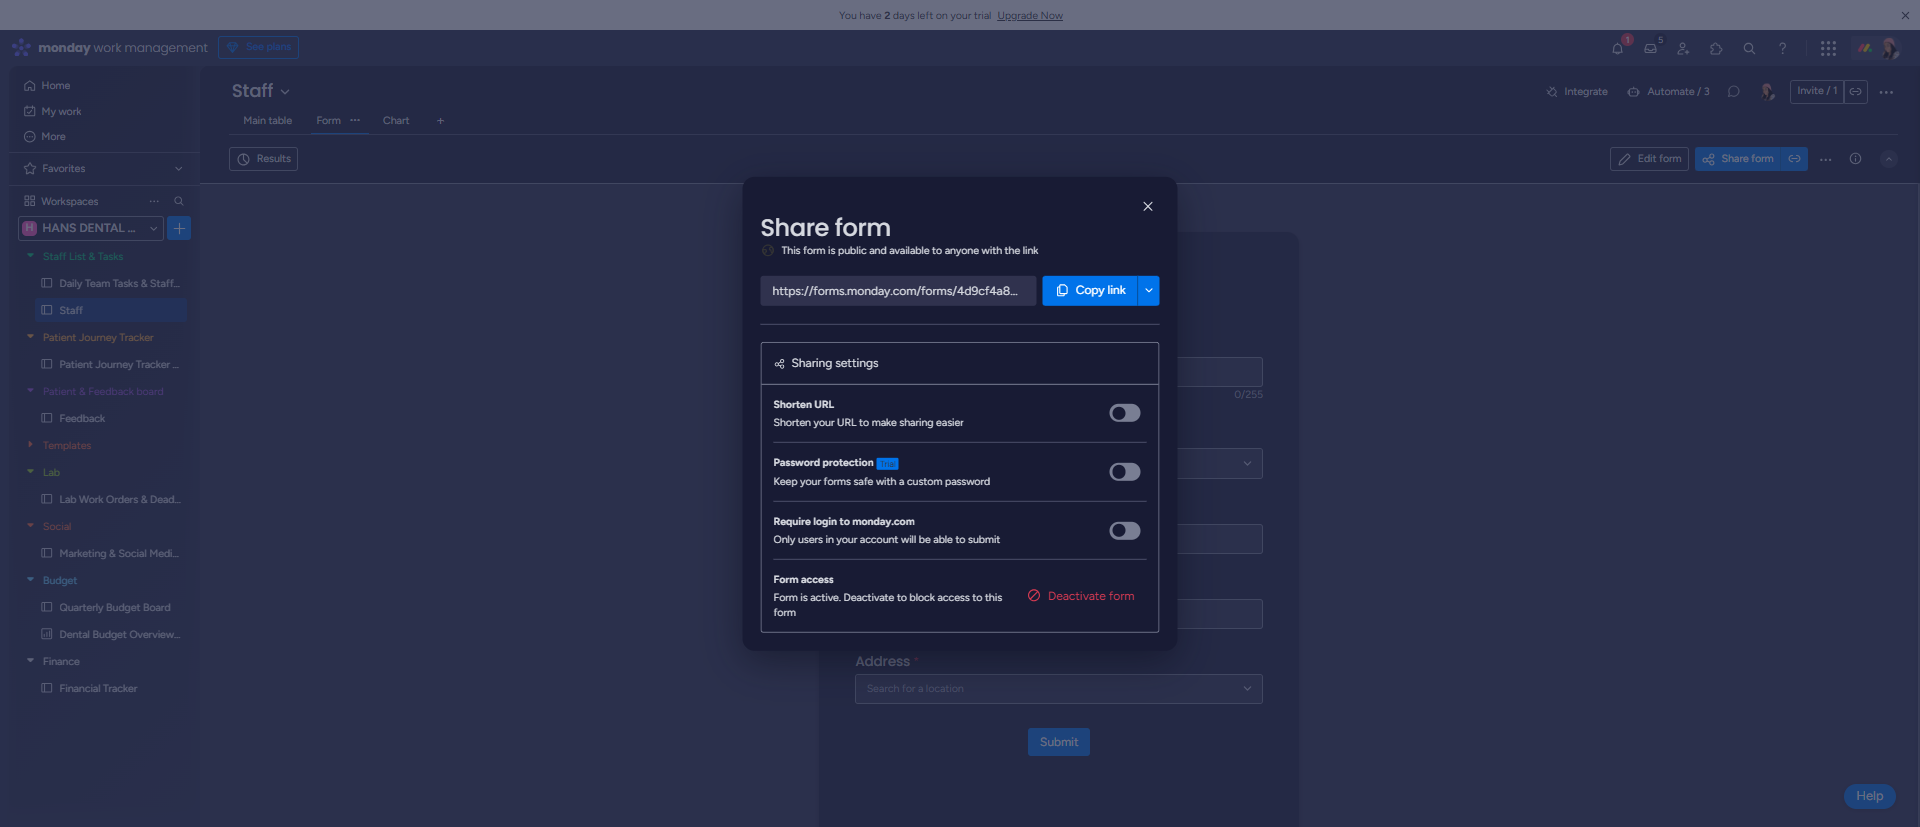Screen dimensions: 1920x827
Task: Expand the Templates folder
Action: [x=30, y=445]
